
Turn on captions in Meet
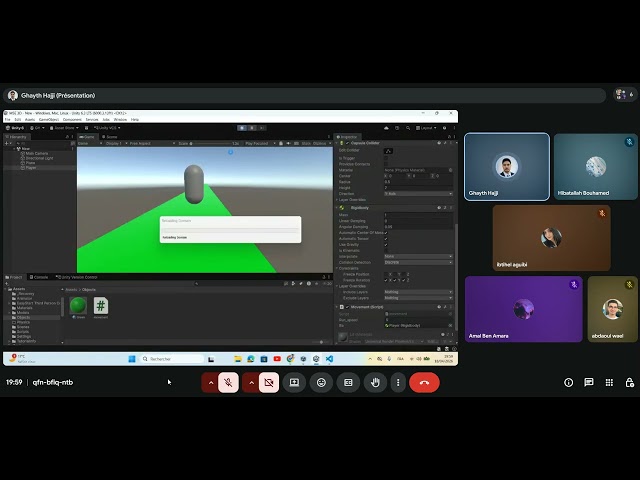348,382
